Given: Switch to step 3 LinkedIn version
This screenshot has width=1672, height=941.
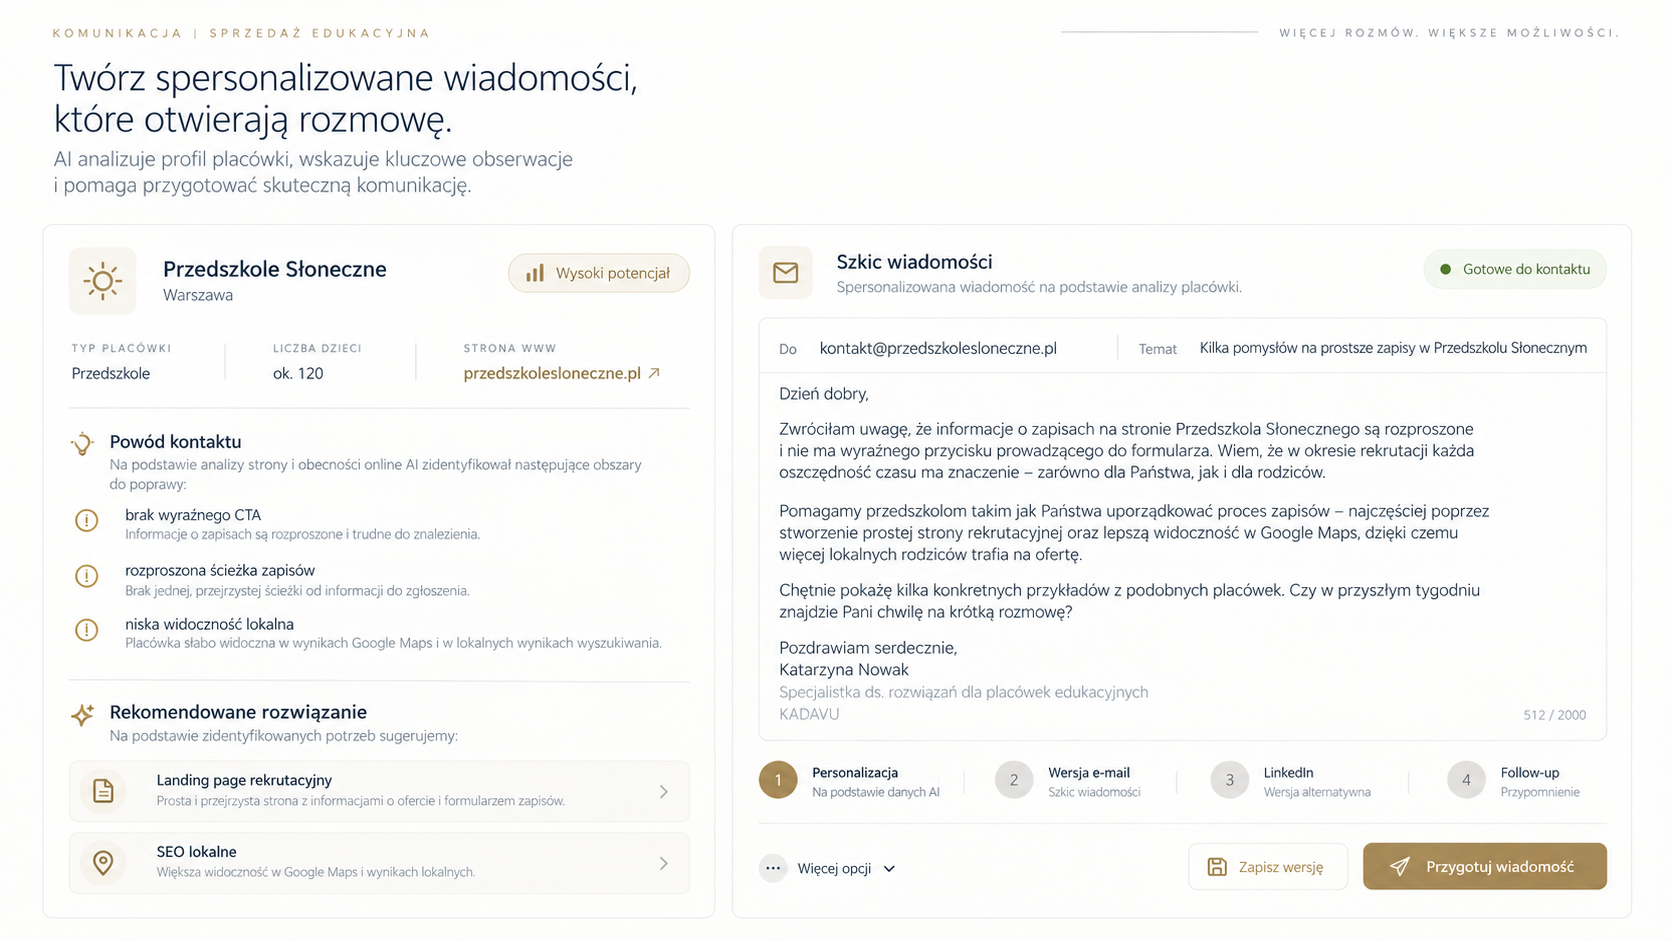Looking at the screenshot, I should [1291, 781].
